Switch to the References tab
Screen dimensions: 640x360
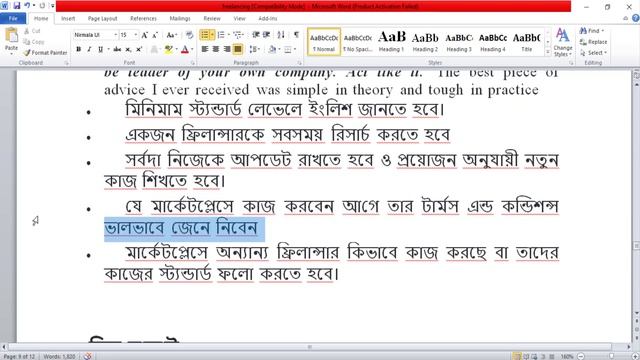click(x=143, y=18)
